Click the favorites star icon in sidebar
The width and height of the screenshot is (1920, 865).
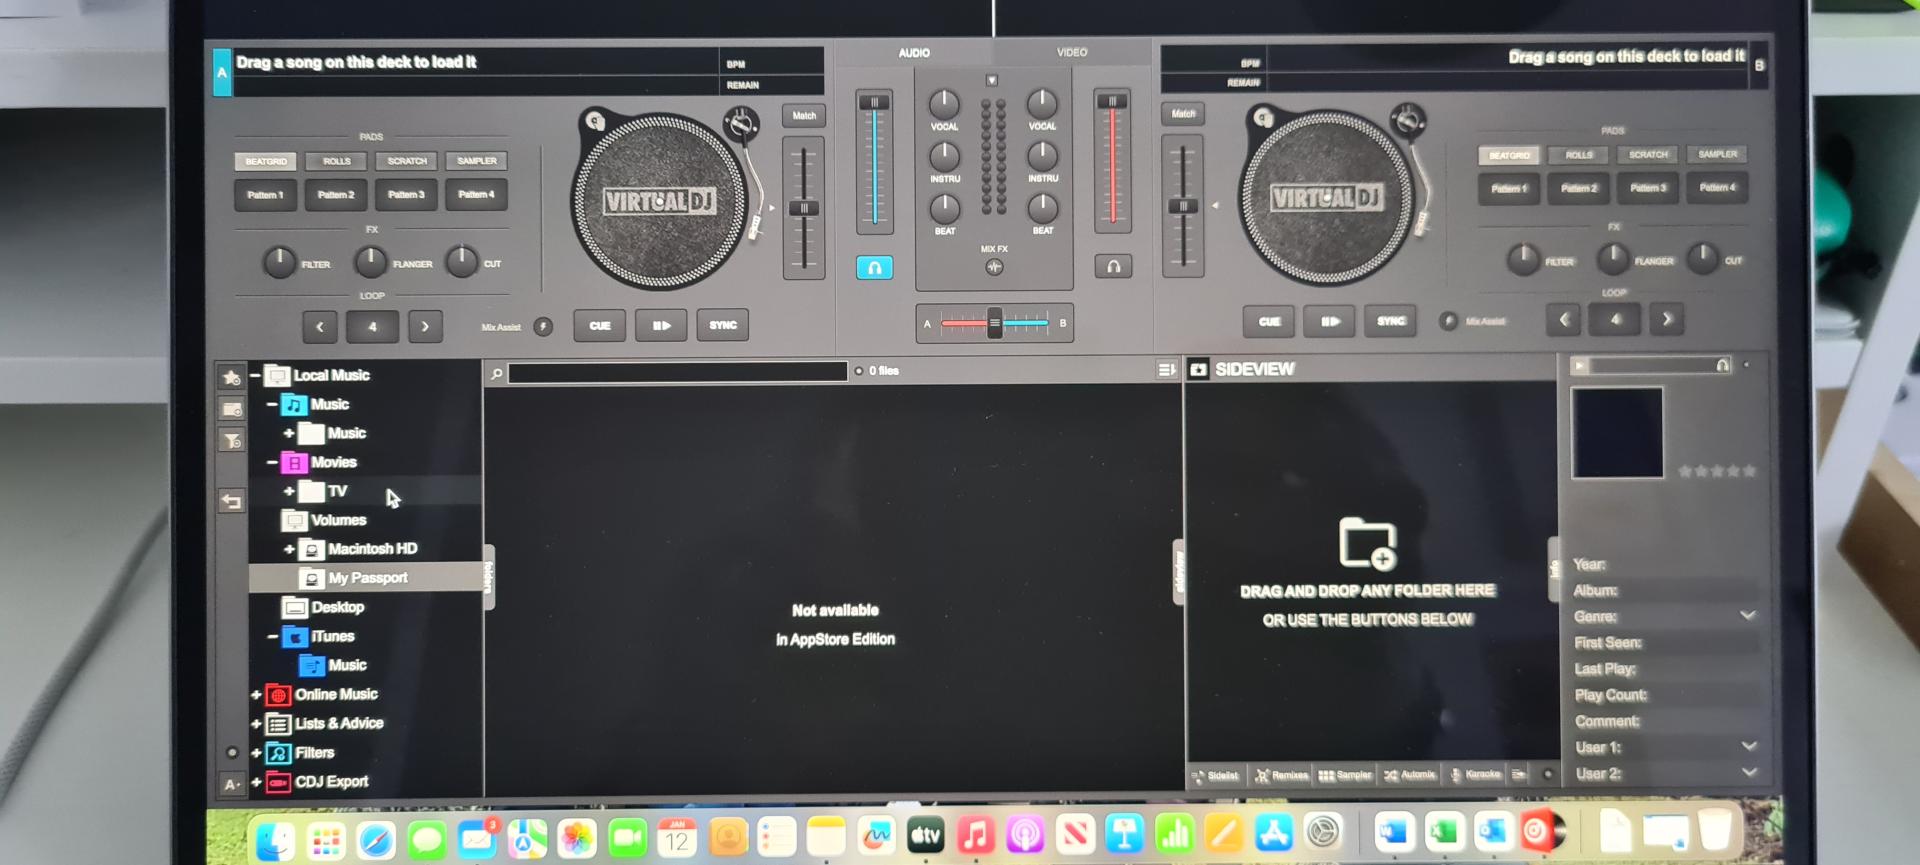click(x=232, y=377)
